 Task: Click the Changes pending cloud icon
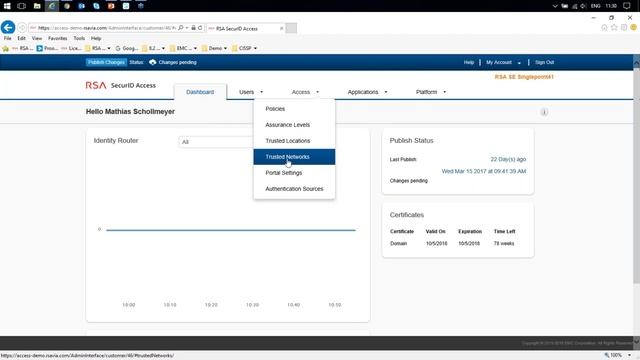click(153, 62)
